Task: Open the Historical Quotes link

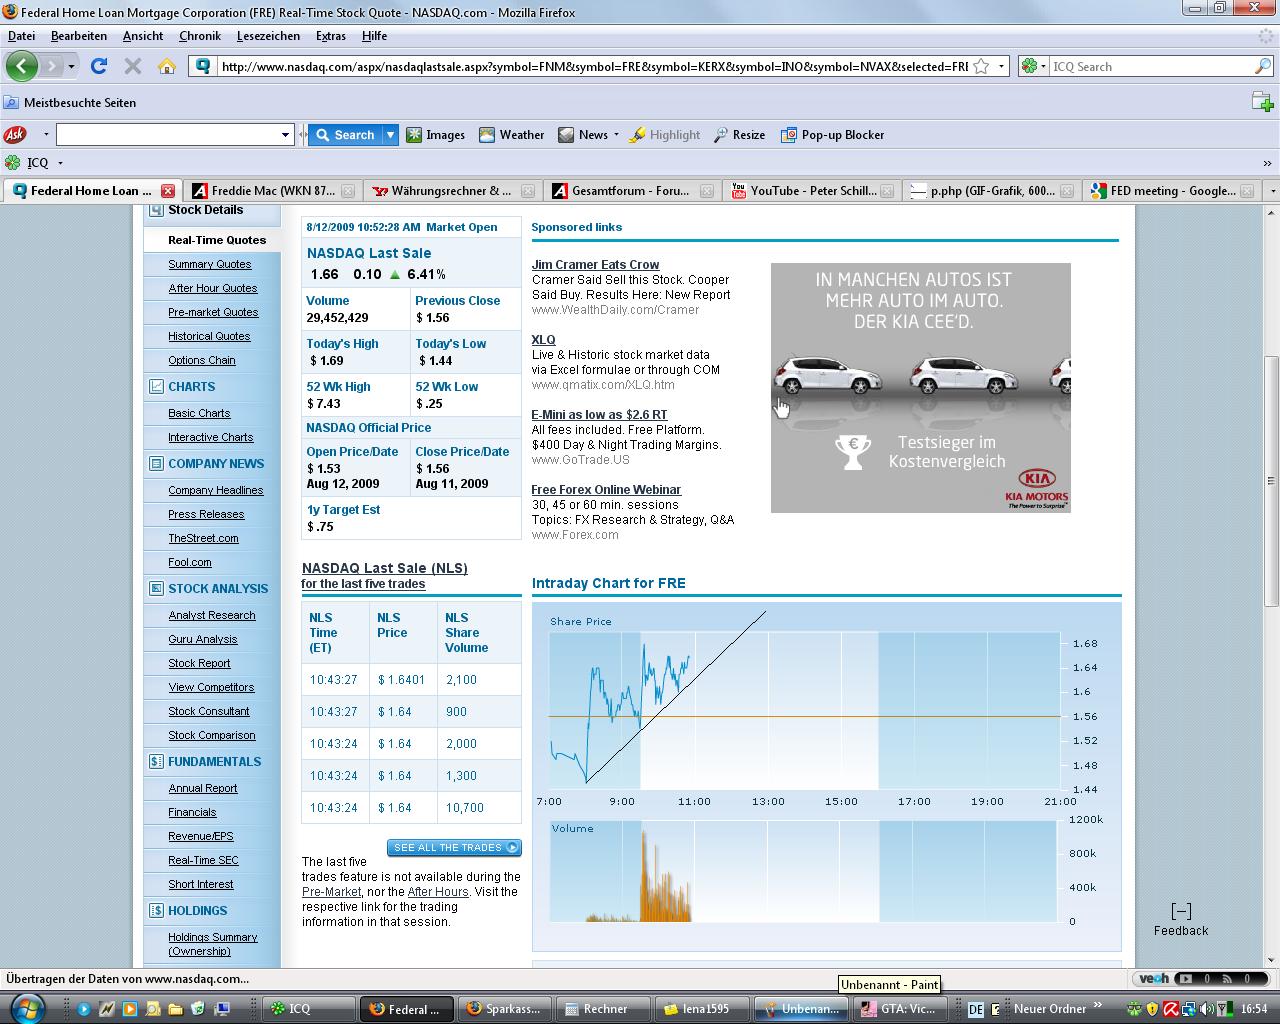Action: 209,336
